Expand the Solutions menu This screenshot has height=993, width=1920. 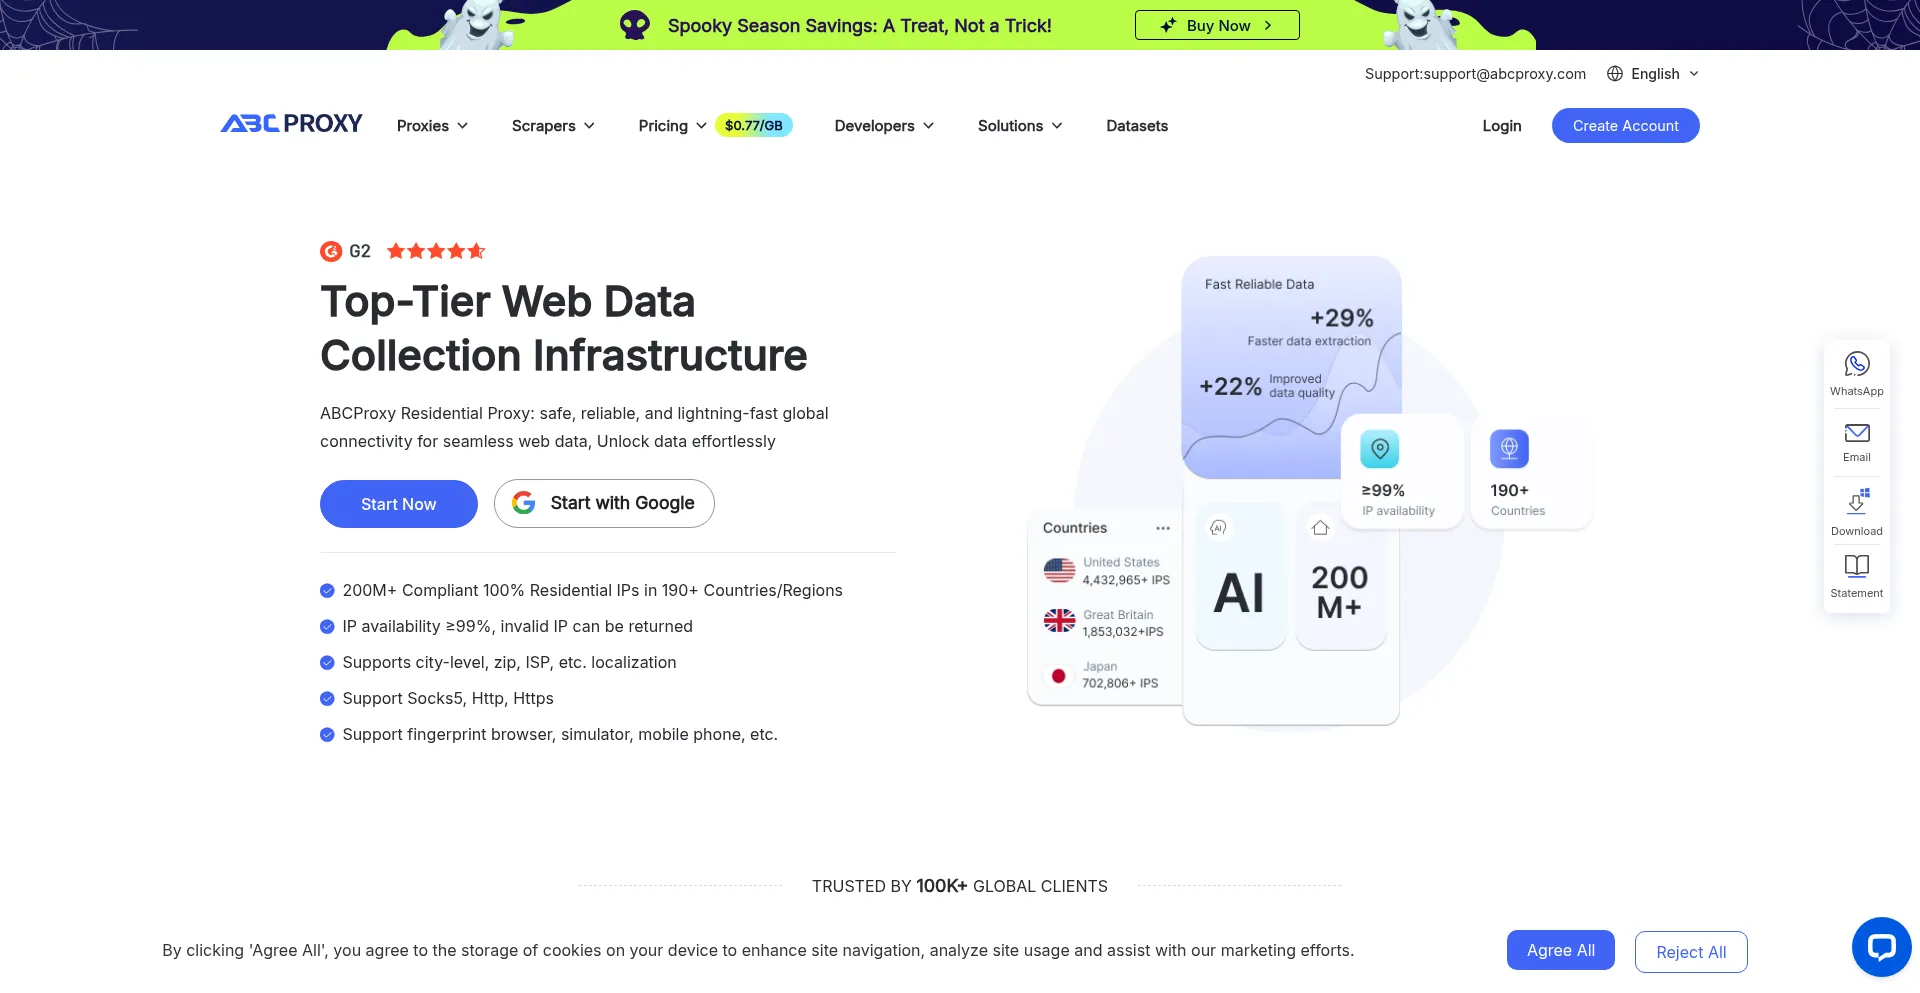point(1019,126)
